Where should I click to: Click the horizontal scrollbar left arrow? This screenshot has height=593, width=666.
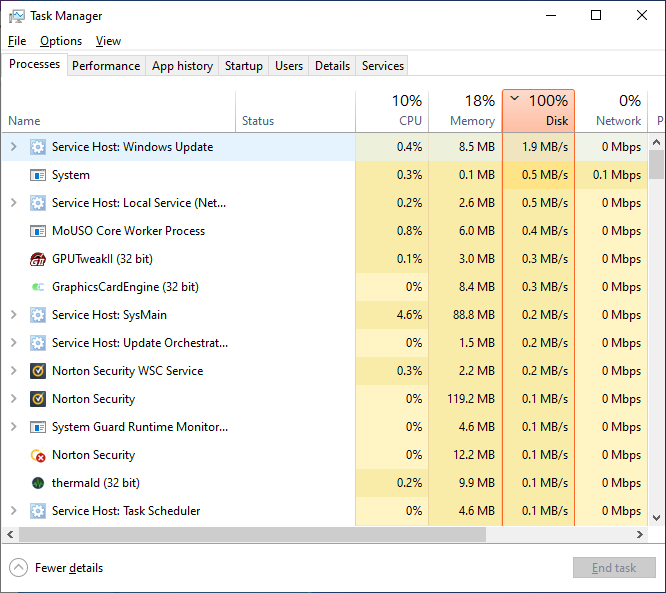tap(10, 535)
